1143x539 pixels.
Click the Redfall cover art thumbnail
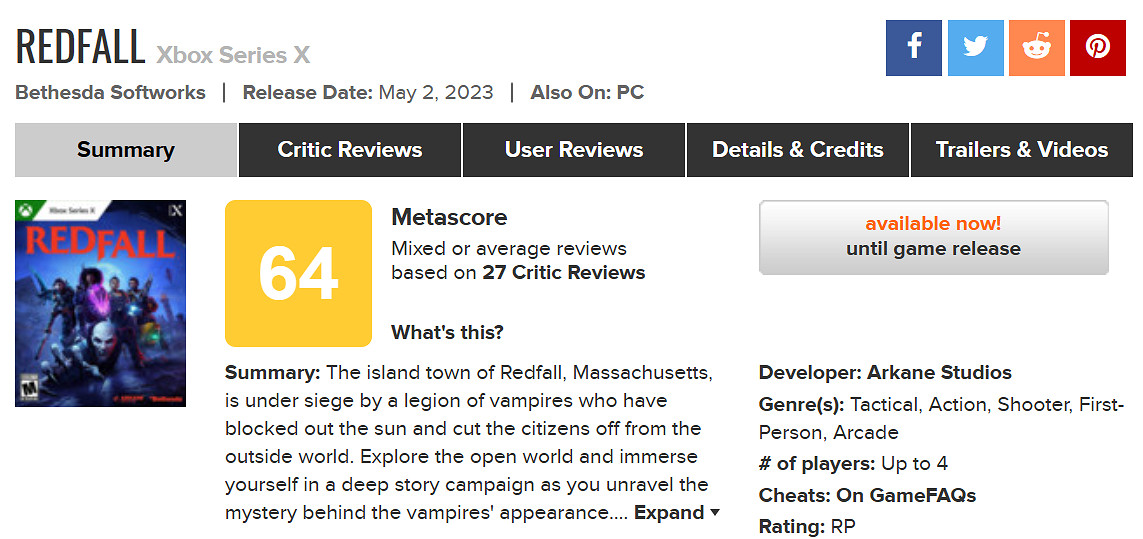pyautogui.click(x=100, y=303)
